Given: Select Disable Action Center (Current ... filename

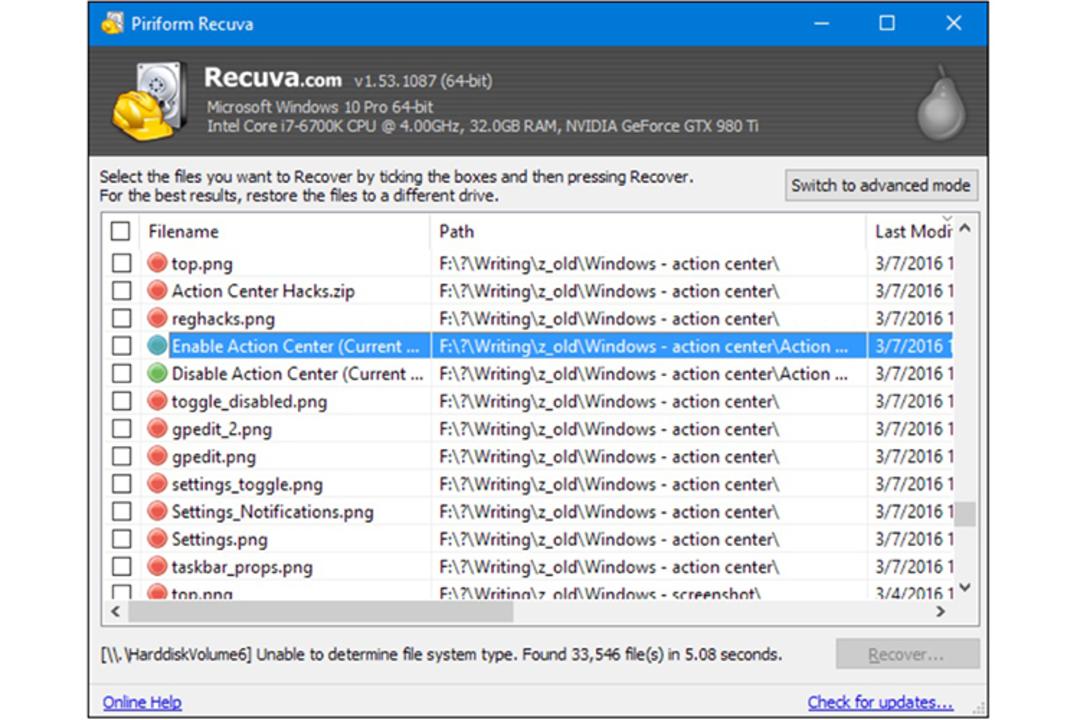Looking at the screenshot, I should click(x=298, y=373).
